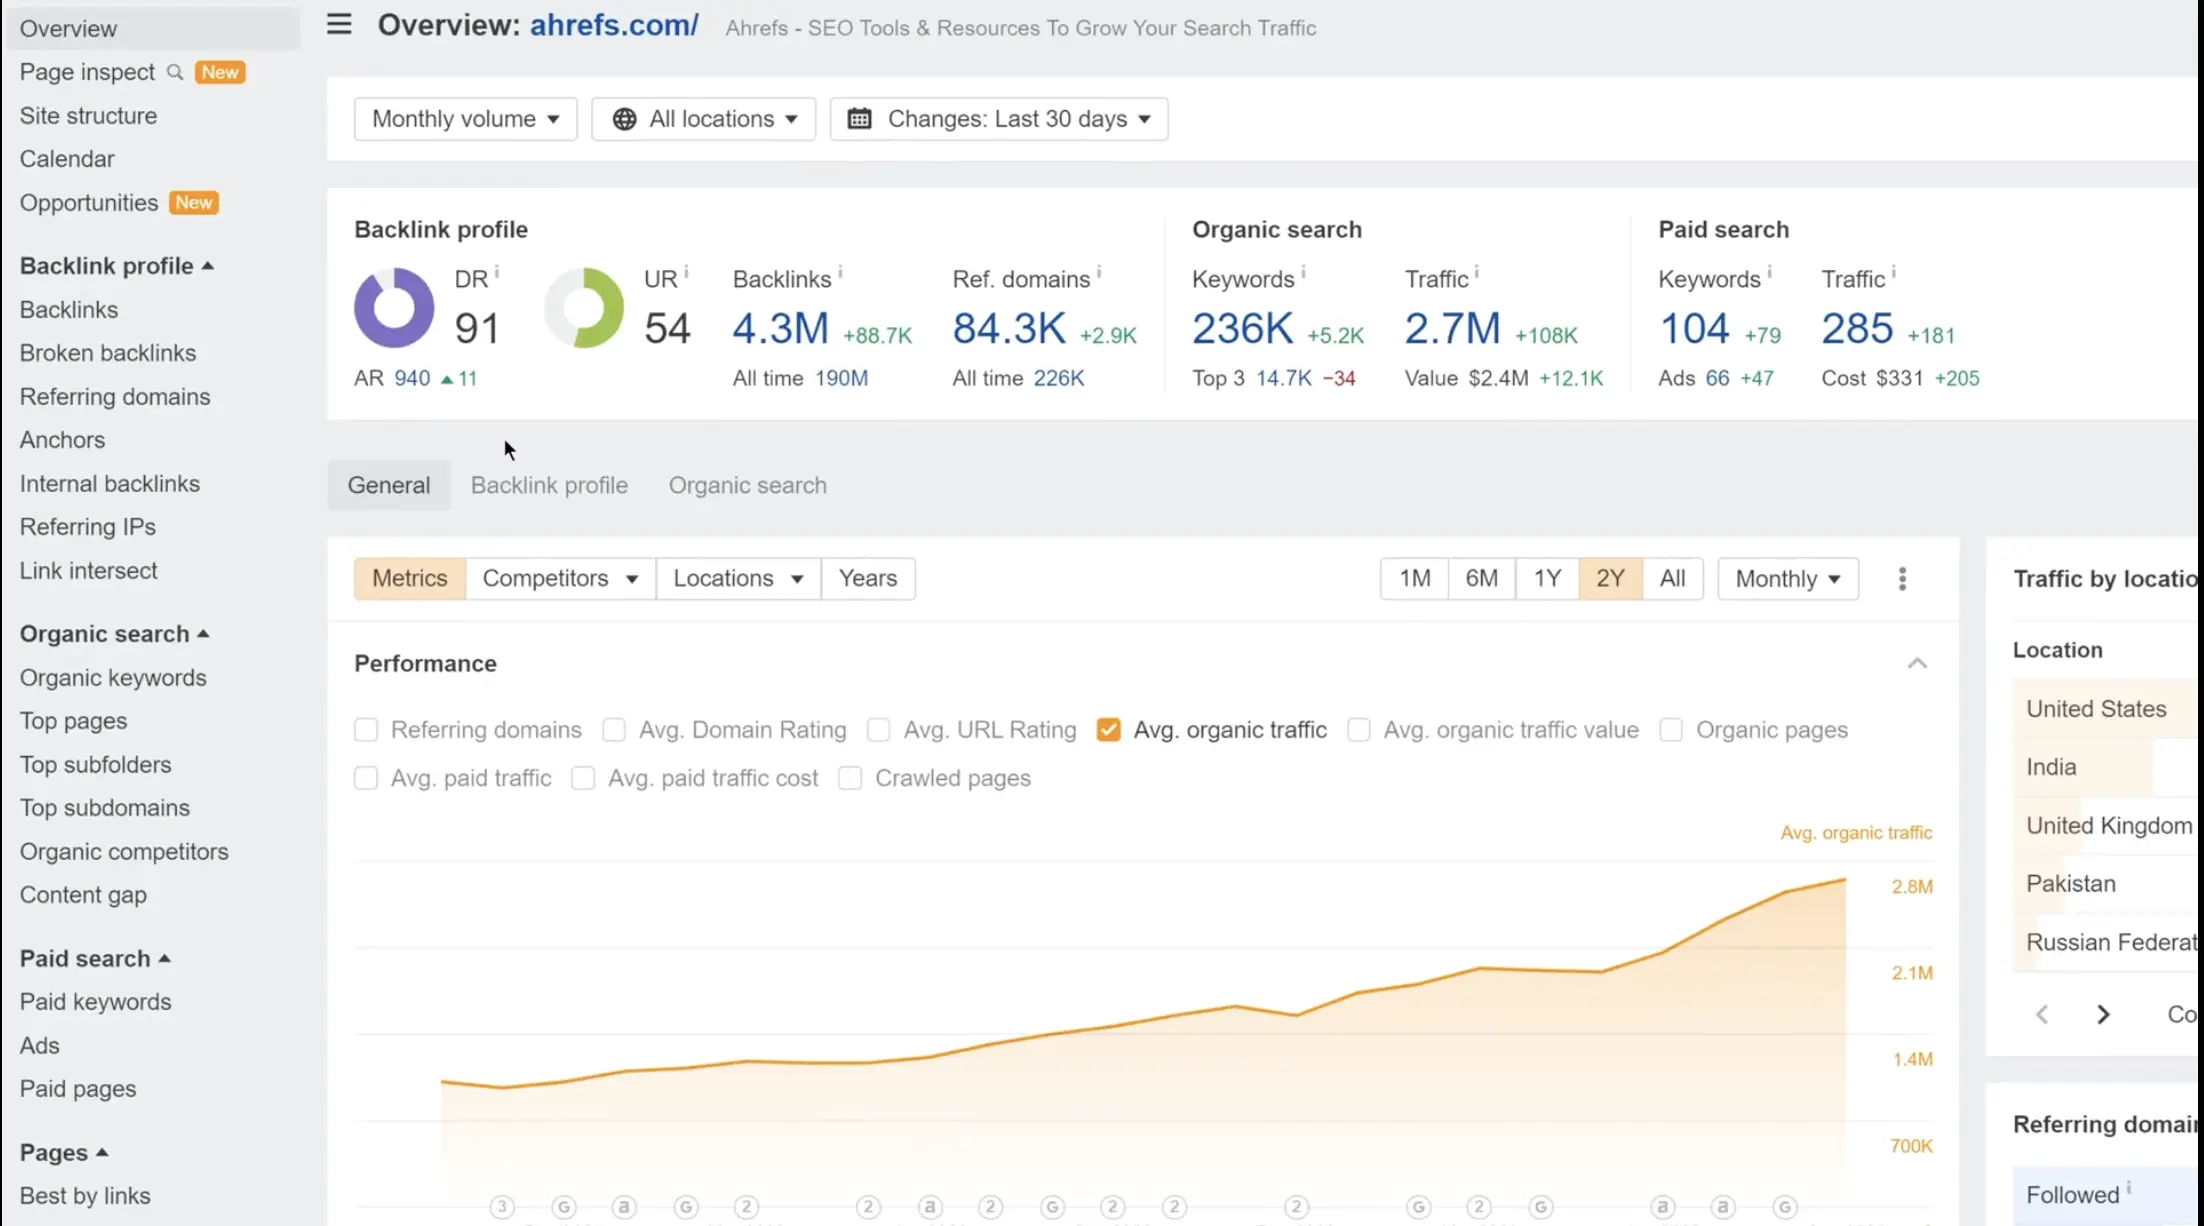Click the Page inspect magnifier icon
2204x1226 pixels.
(x=175, y=72)
